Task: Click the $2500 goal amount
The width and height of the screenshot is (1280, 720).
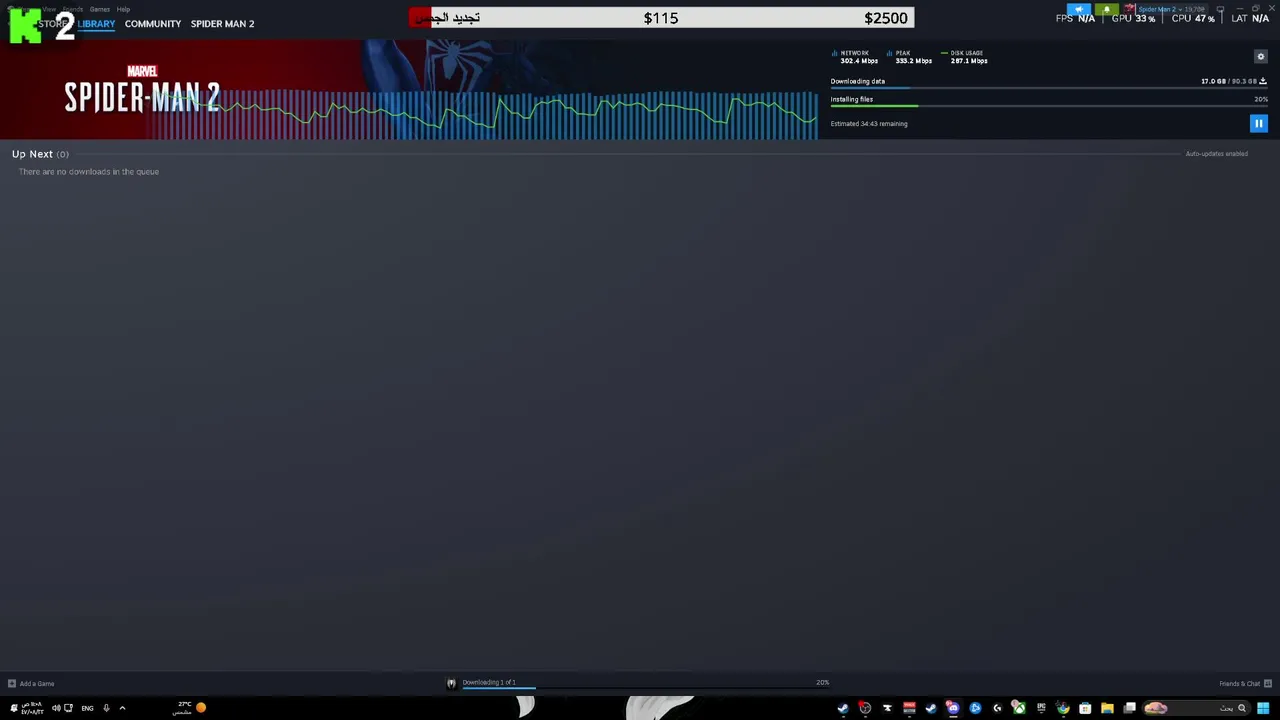Action: (x=886, y=18)
